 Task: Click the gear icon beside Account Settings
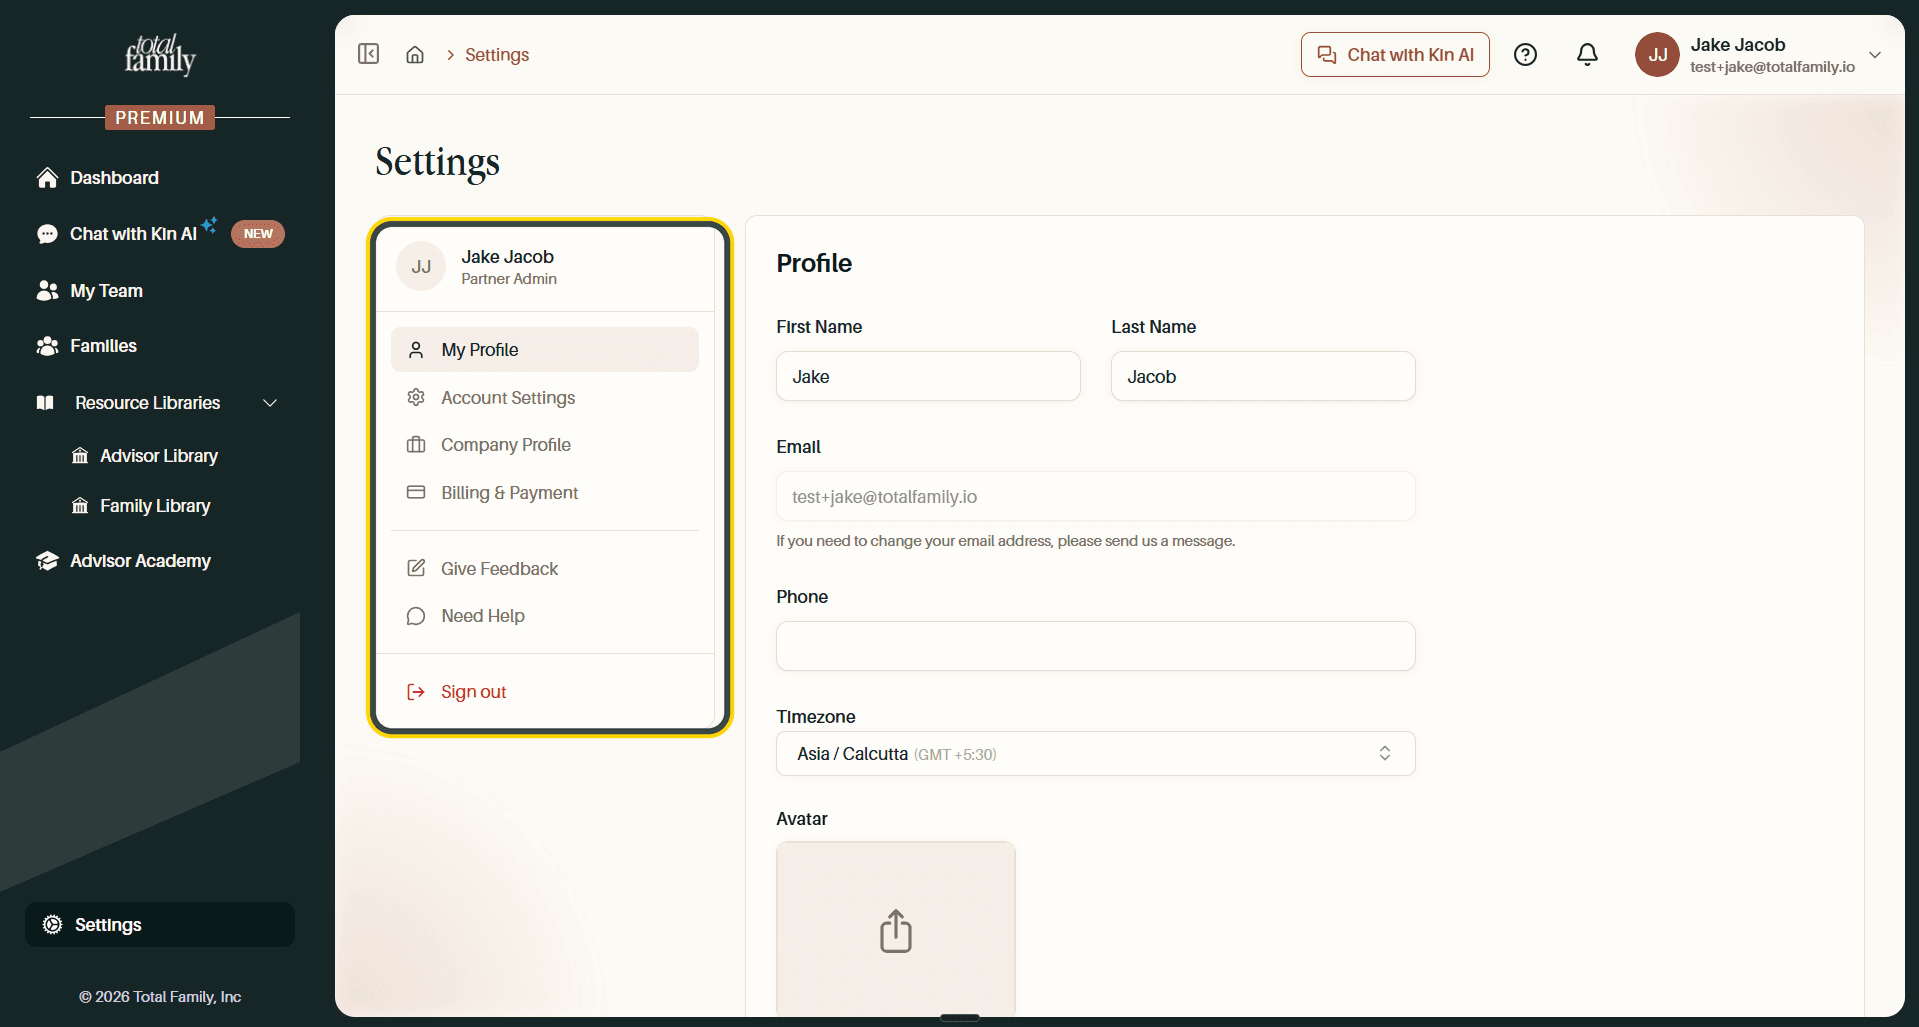tap(416, 398)
